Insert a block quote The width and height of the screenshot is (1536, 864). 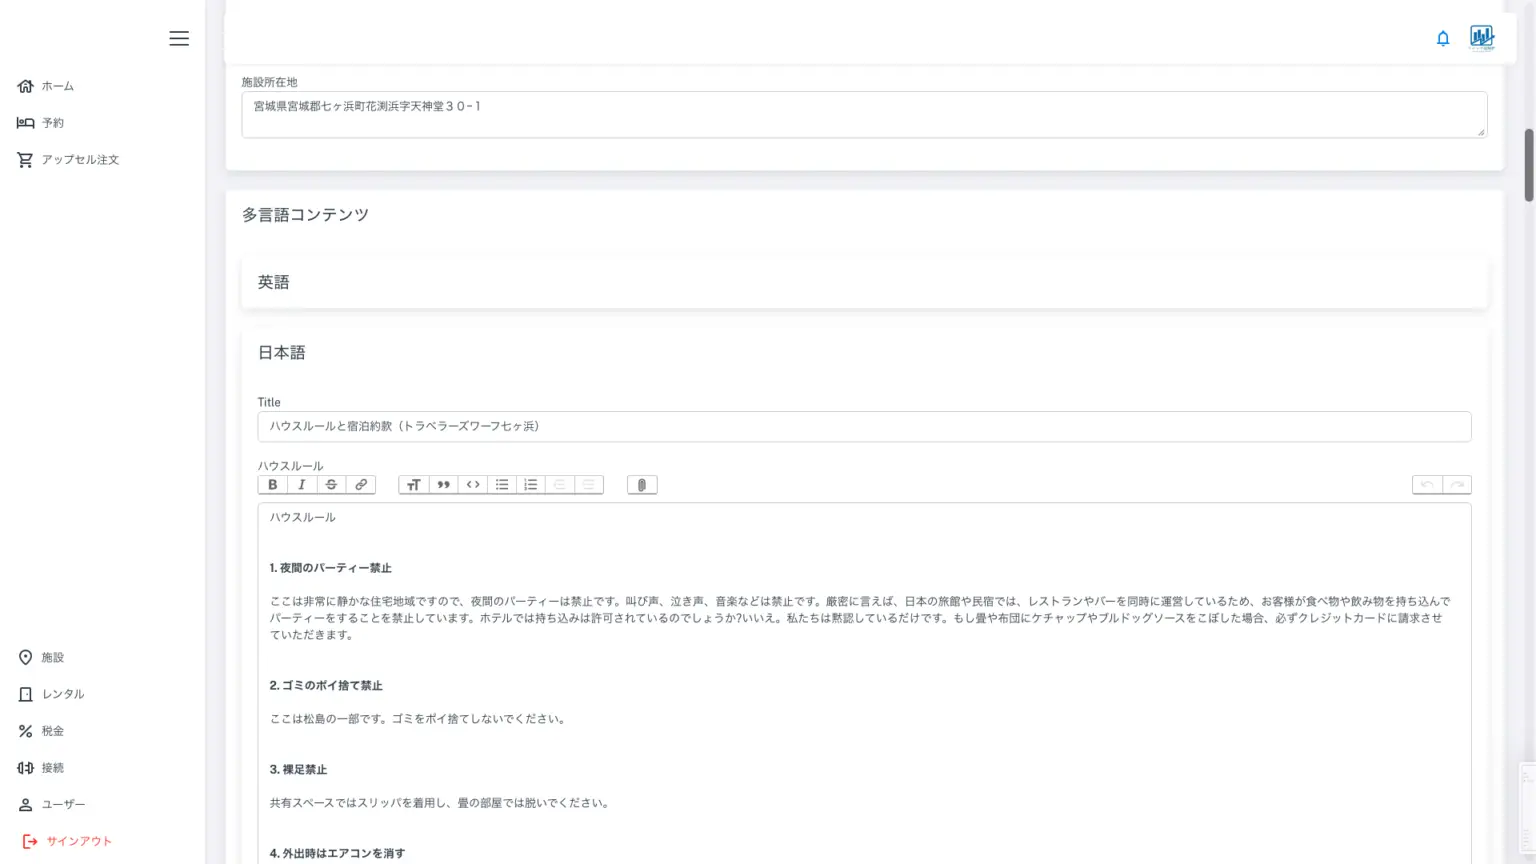pyautogui.click(x=443, y=485)
